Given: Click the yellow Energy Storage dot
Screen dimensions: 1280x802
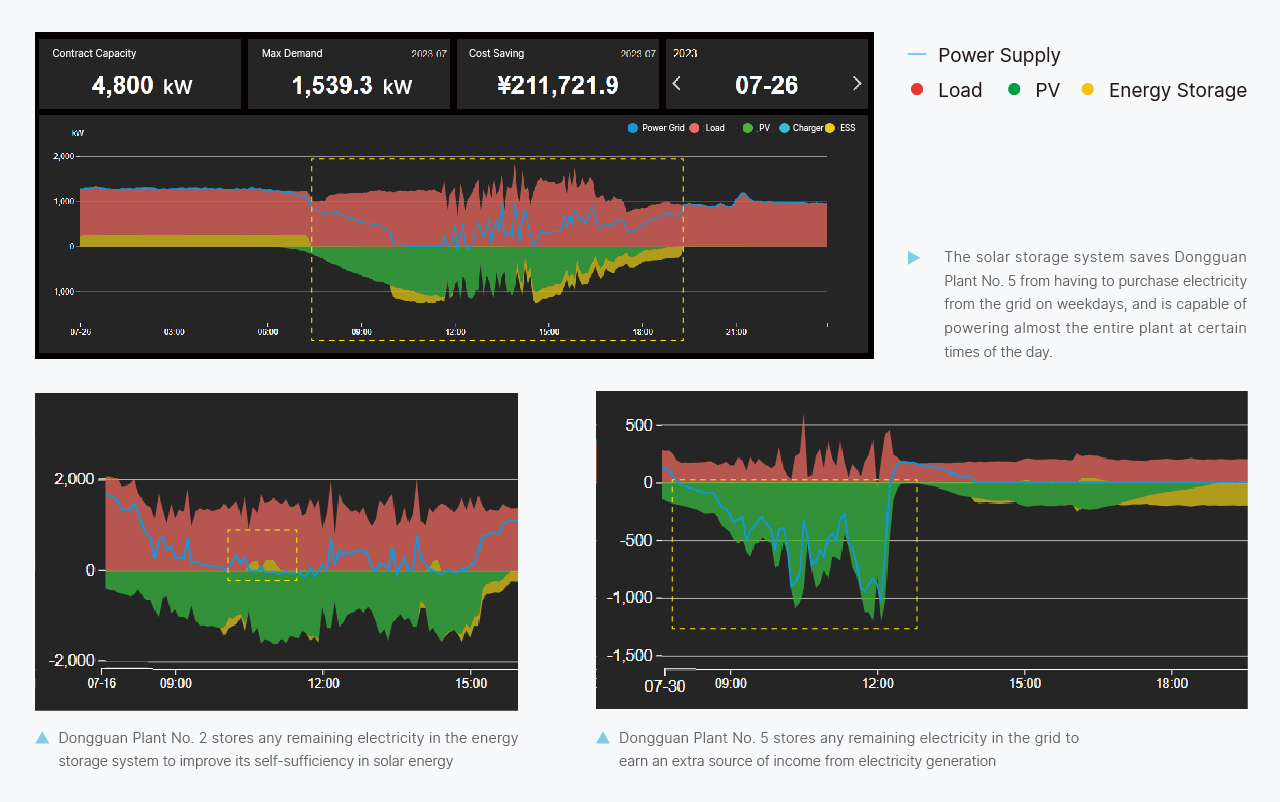Looking at the screenshot, I should pos(1088,90).
